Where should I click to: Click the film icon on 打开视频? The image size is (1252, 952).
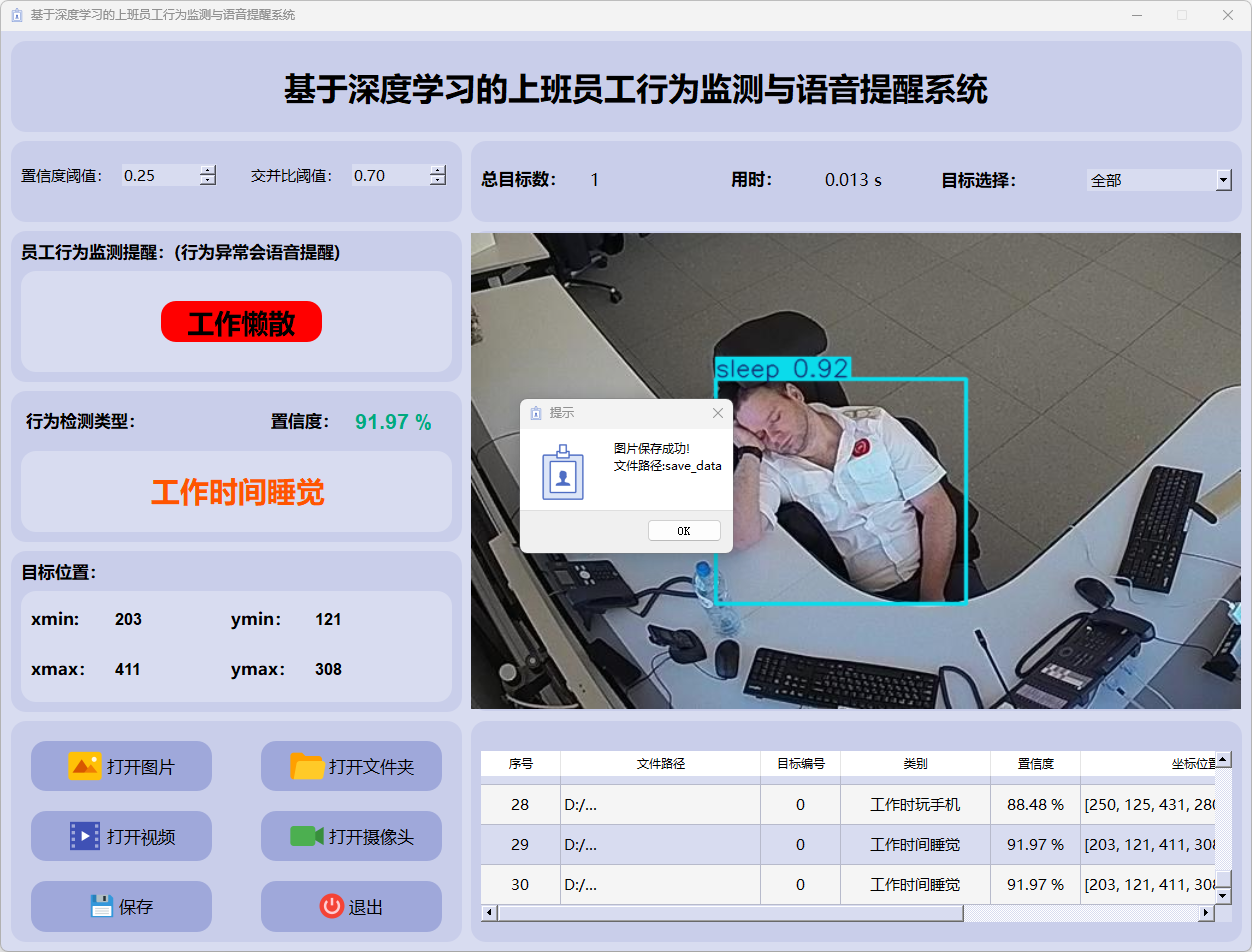tap(85, 836)
